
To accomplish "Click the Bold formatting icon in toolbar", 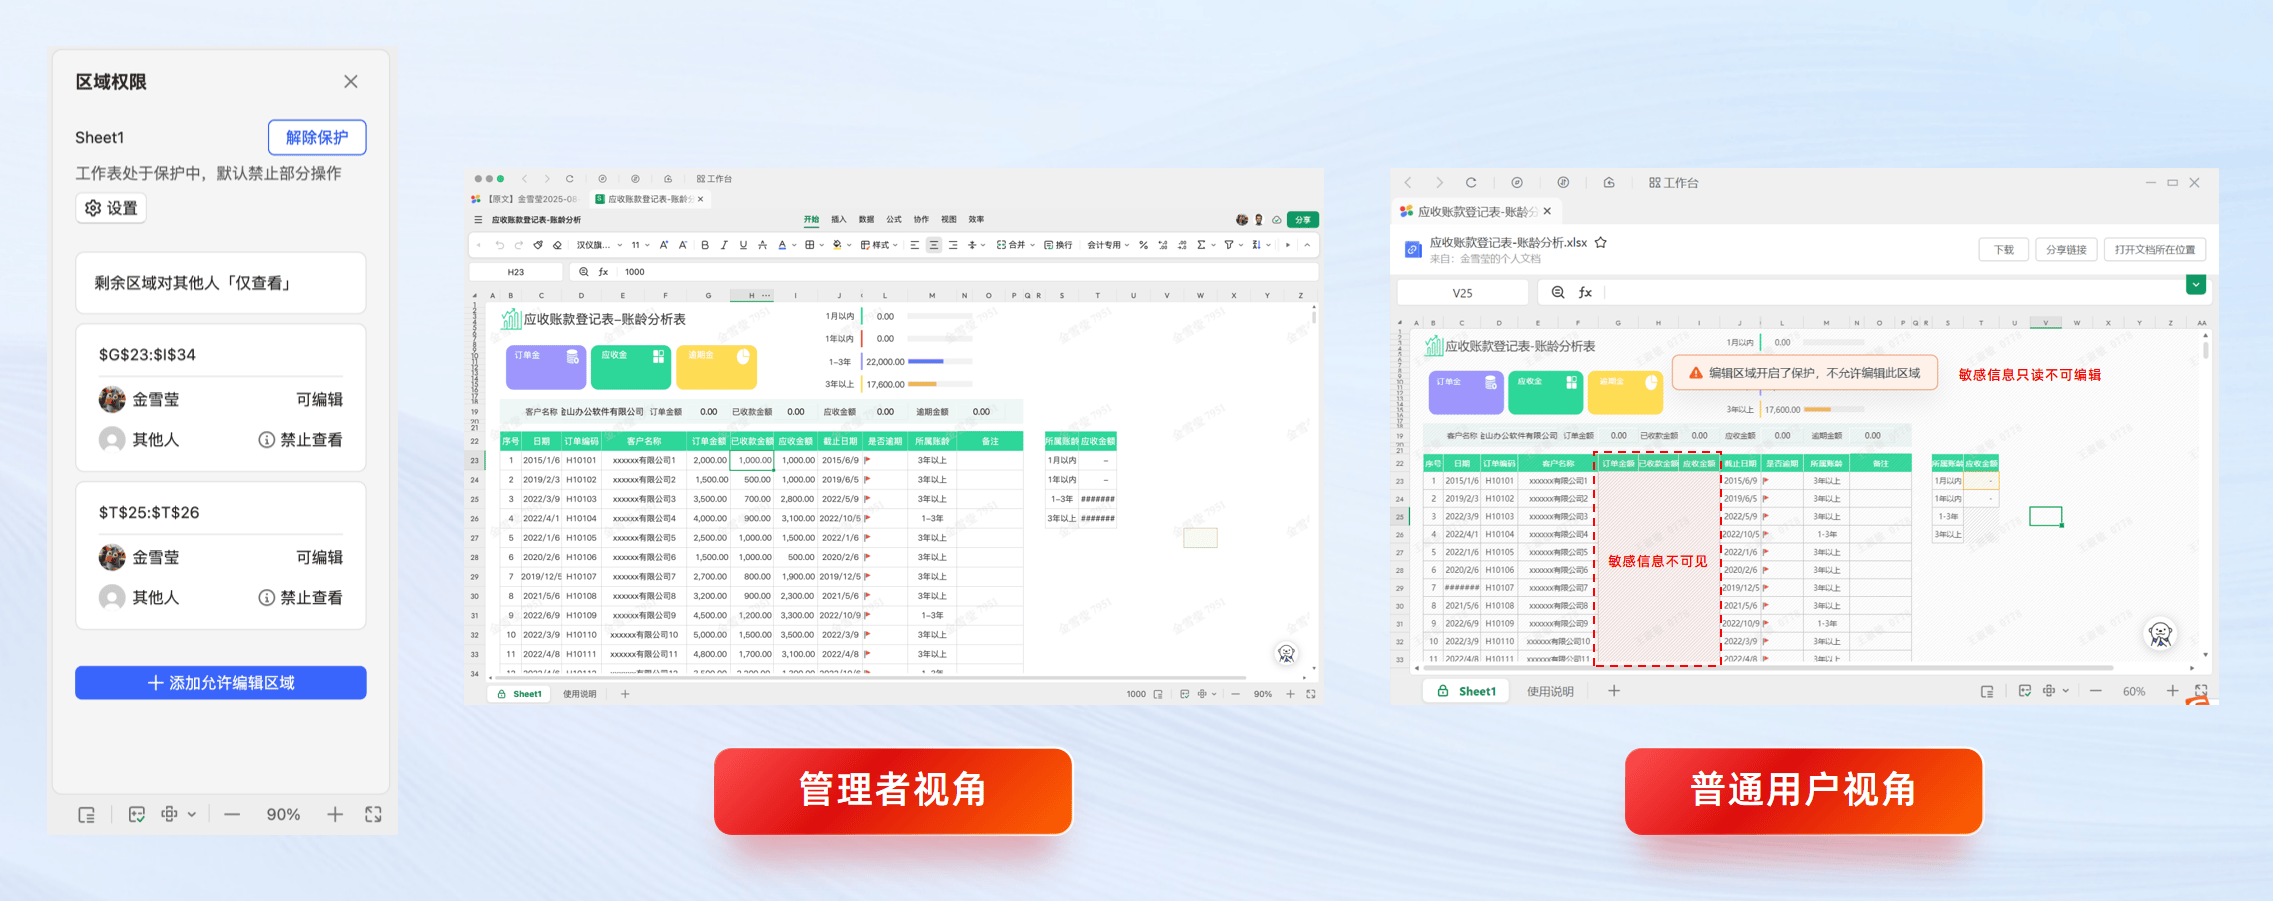I will point(705,245).
